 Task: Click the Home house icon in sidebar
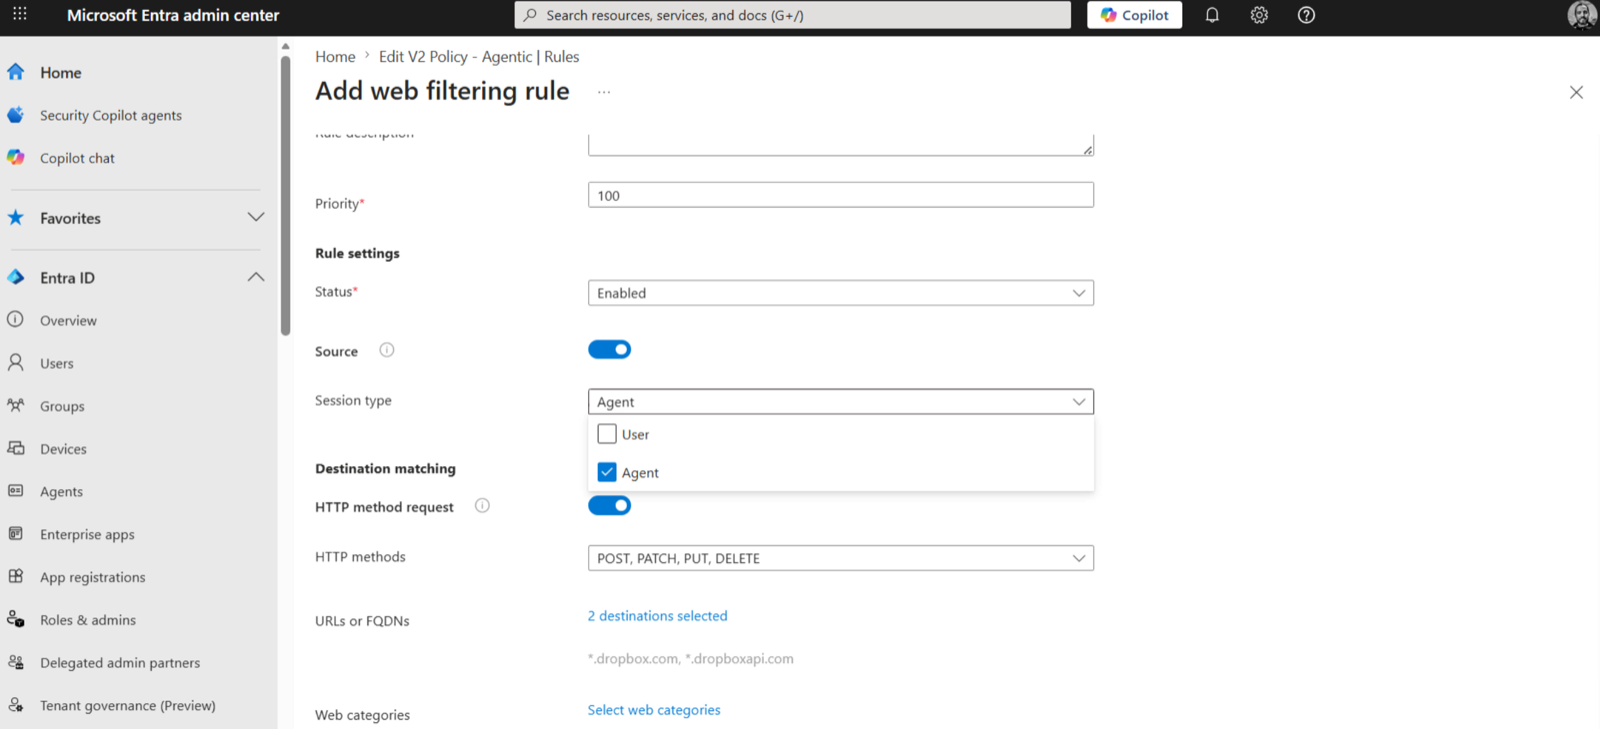[x=16, y=72]
